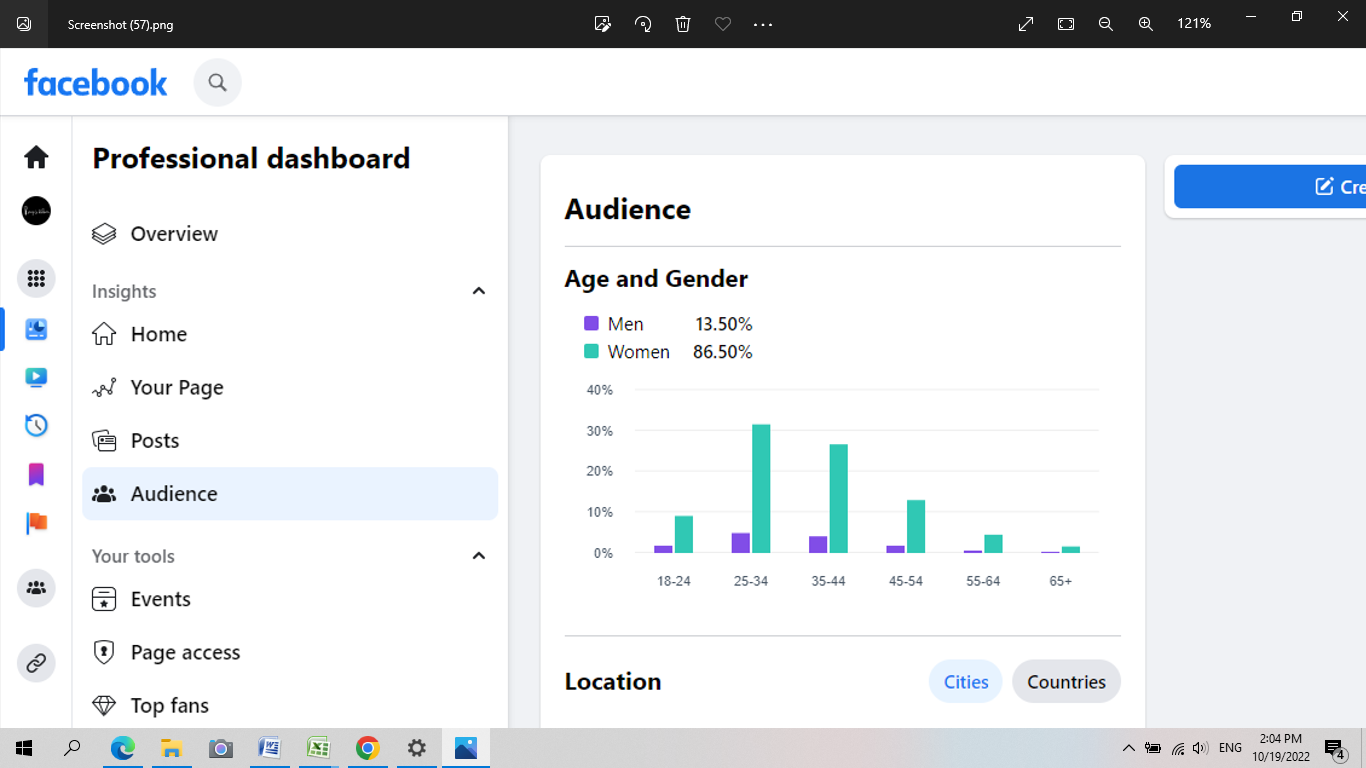Open the Pages flag icon in left rail

[36, 522]
